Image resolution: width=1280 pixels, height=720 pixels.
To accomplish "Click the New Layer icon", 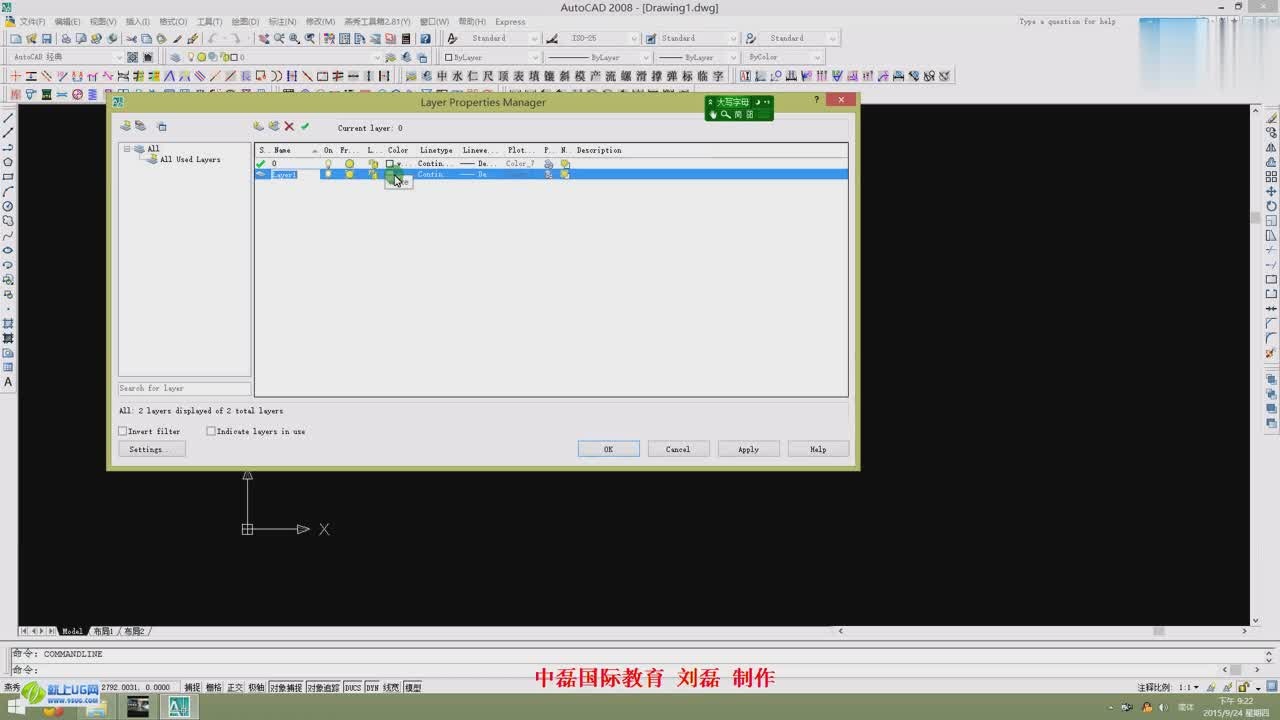I will point(258,127).
